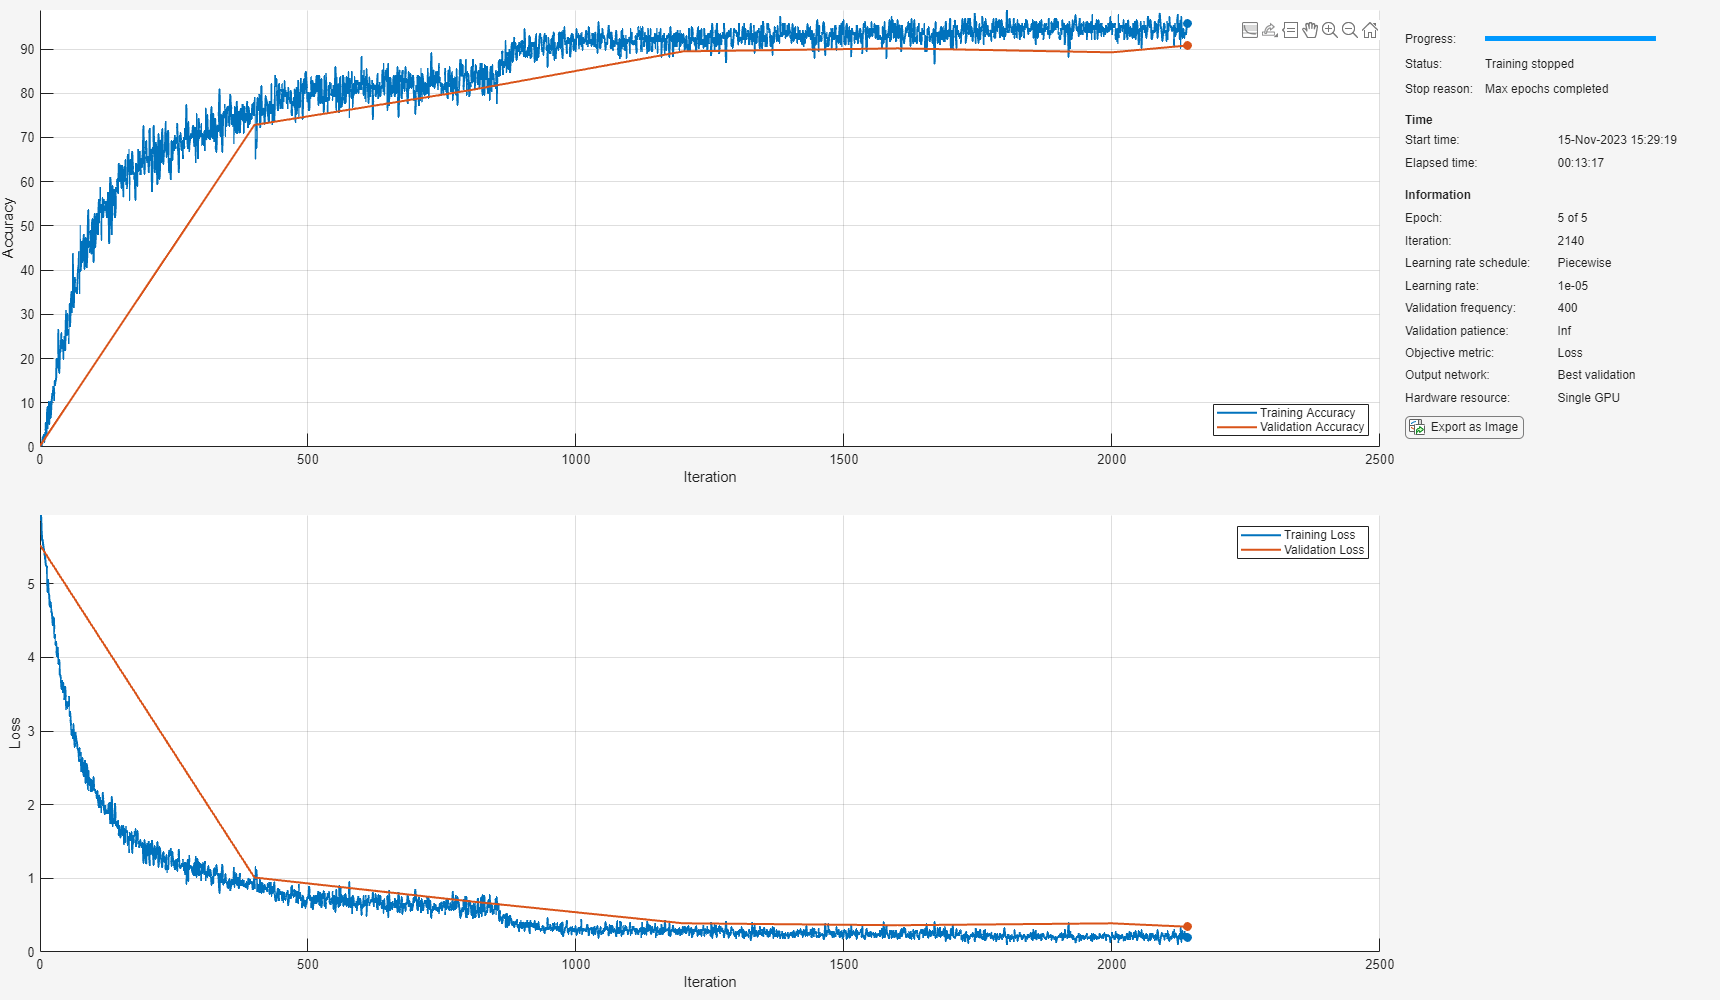Click the Iteration label under the loss plot
This screenshot has width=1720, height=1000.
point(710,982)
